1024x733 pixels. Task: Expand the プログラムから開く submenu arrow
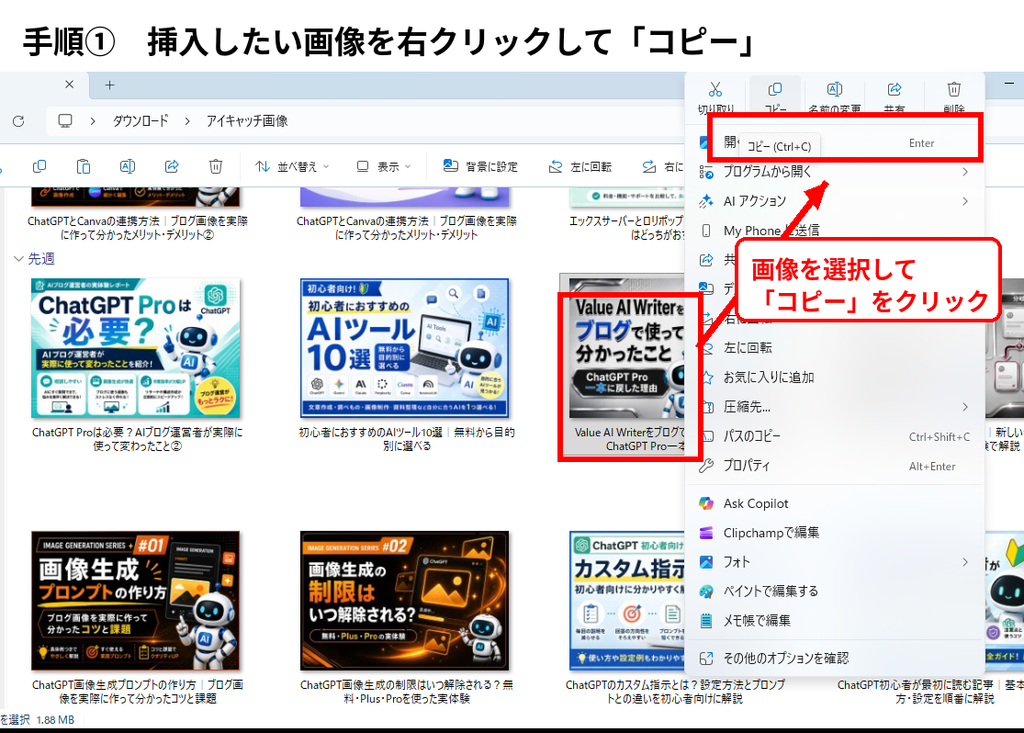click(965, 172)
